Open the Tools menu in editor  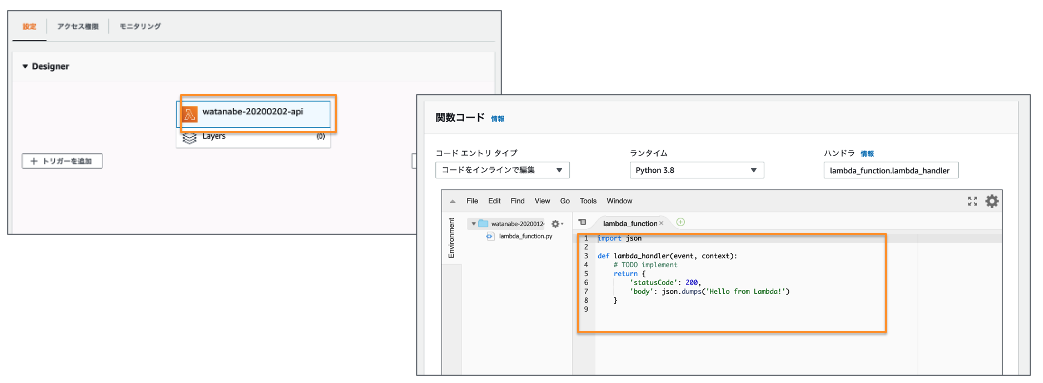point(588,201)
